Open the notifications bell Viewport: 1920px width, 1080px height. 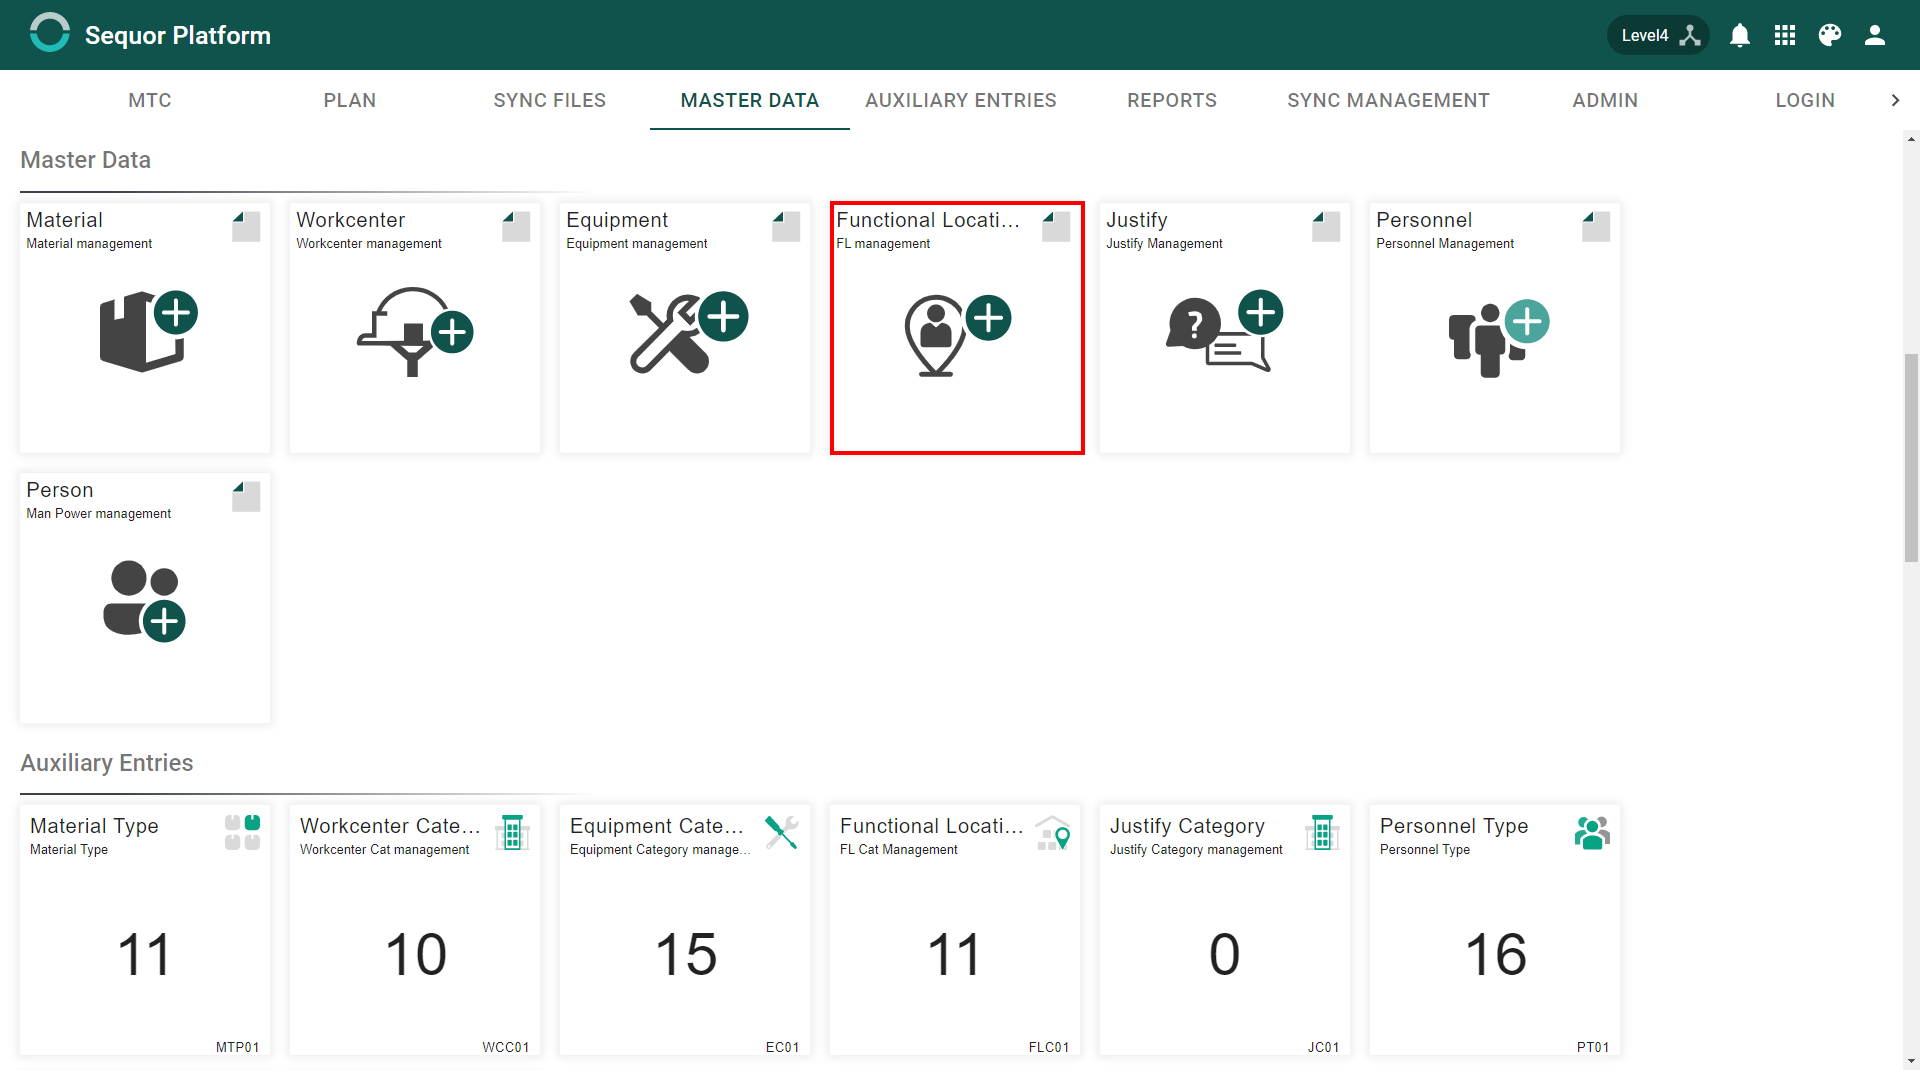click(1740, 35)
